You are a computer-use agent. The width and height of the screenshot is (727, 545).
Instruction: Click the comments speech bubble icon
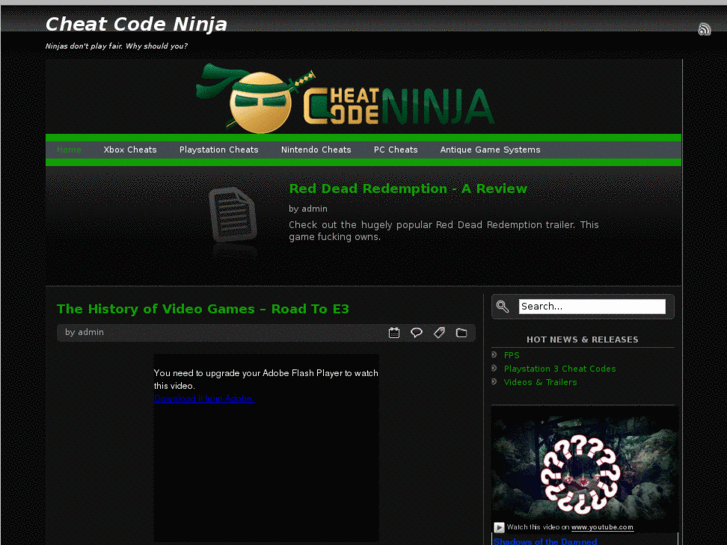pyautogui.click(x=416, y=333)
